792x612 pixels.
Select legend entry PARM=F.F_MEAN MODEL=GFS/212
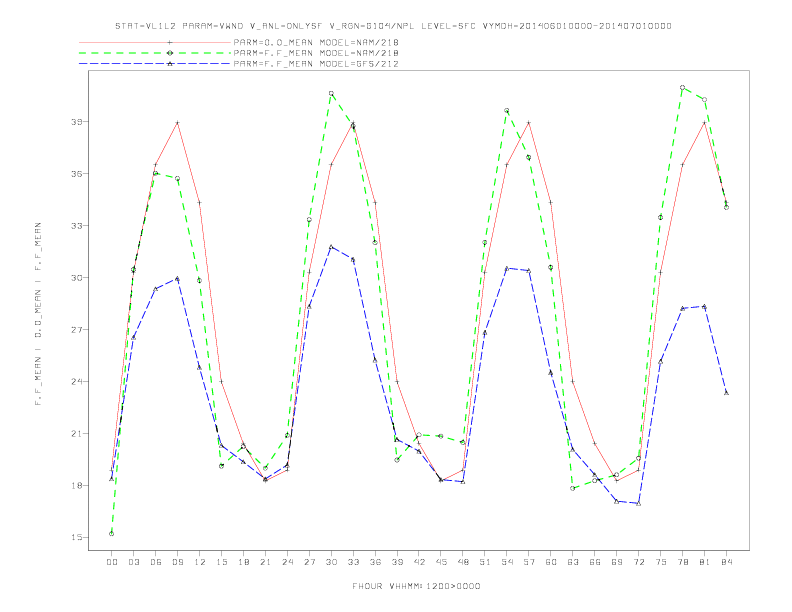(x=316, y=64)
